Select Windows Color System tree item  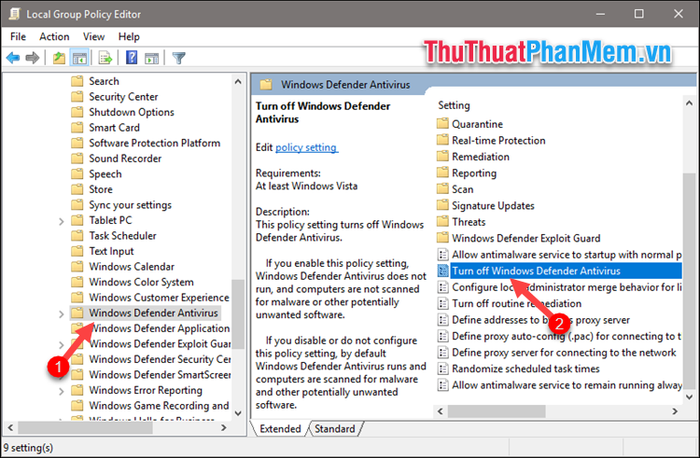[x=141, y=282]
